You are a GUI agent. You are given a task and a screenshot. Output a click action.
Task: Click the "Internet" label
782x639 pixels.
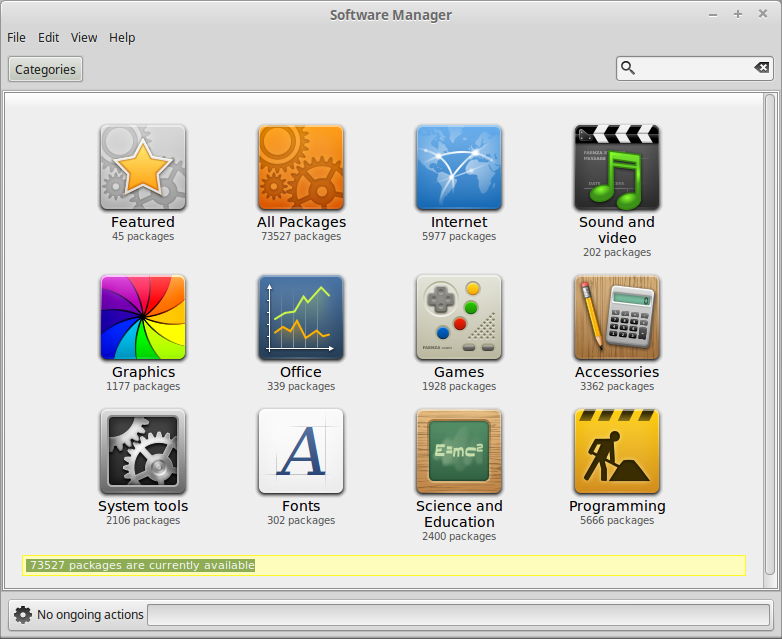[459, 222]
